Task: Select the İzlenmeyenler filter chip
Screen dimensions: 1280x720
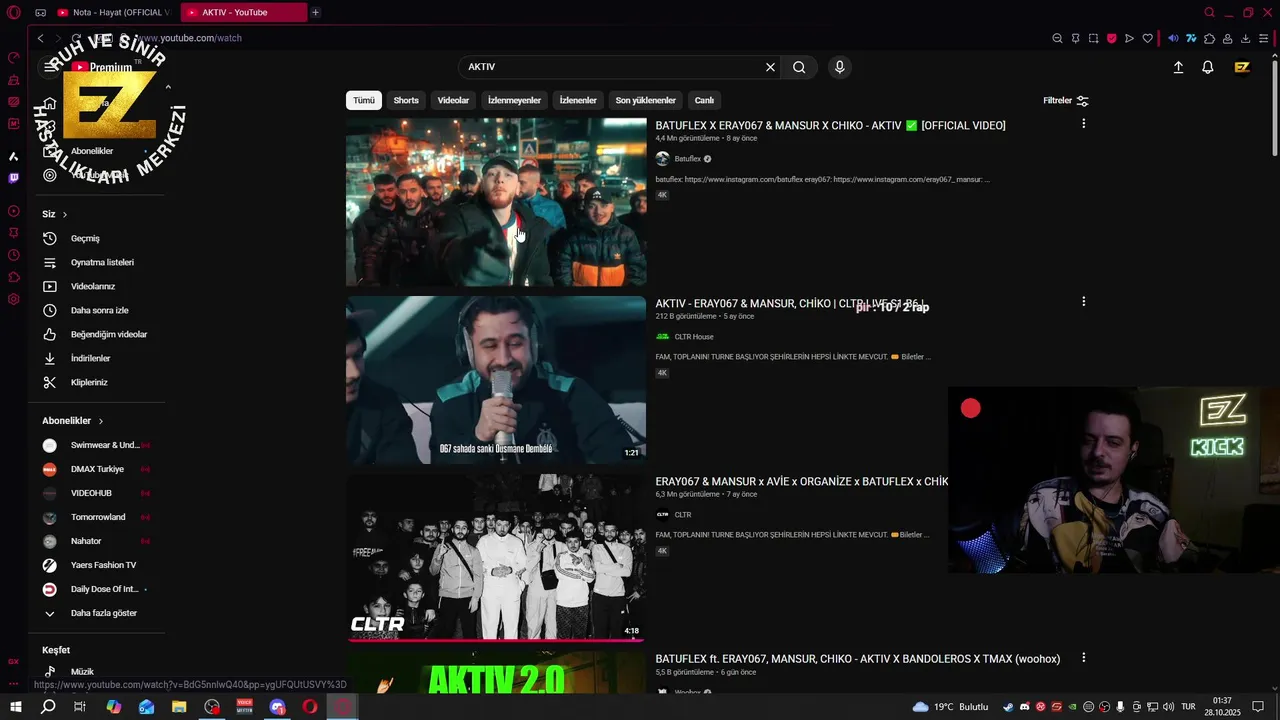Action: [x=514, y=100]
